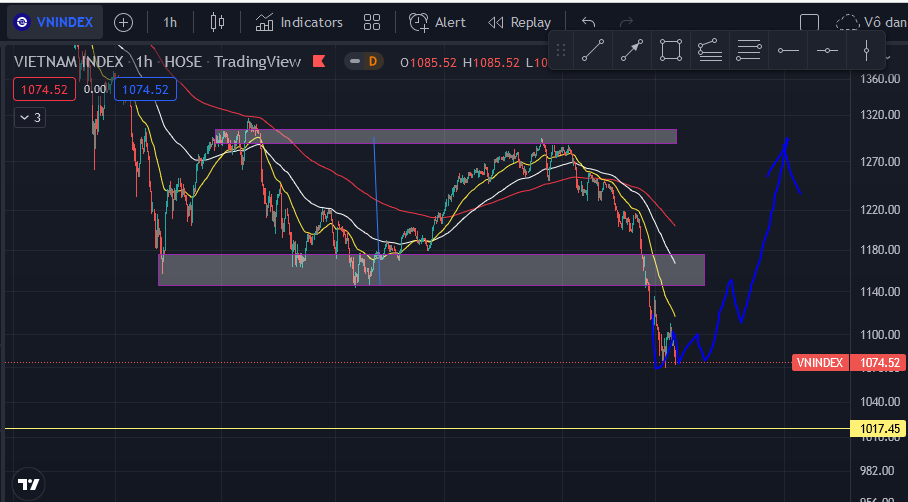
Task: Click the 0.00 spread value
Action: (94, 89)
